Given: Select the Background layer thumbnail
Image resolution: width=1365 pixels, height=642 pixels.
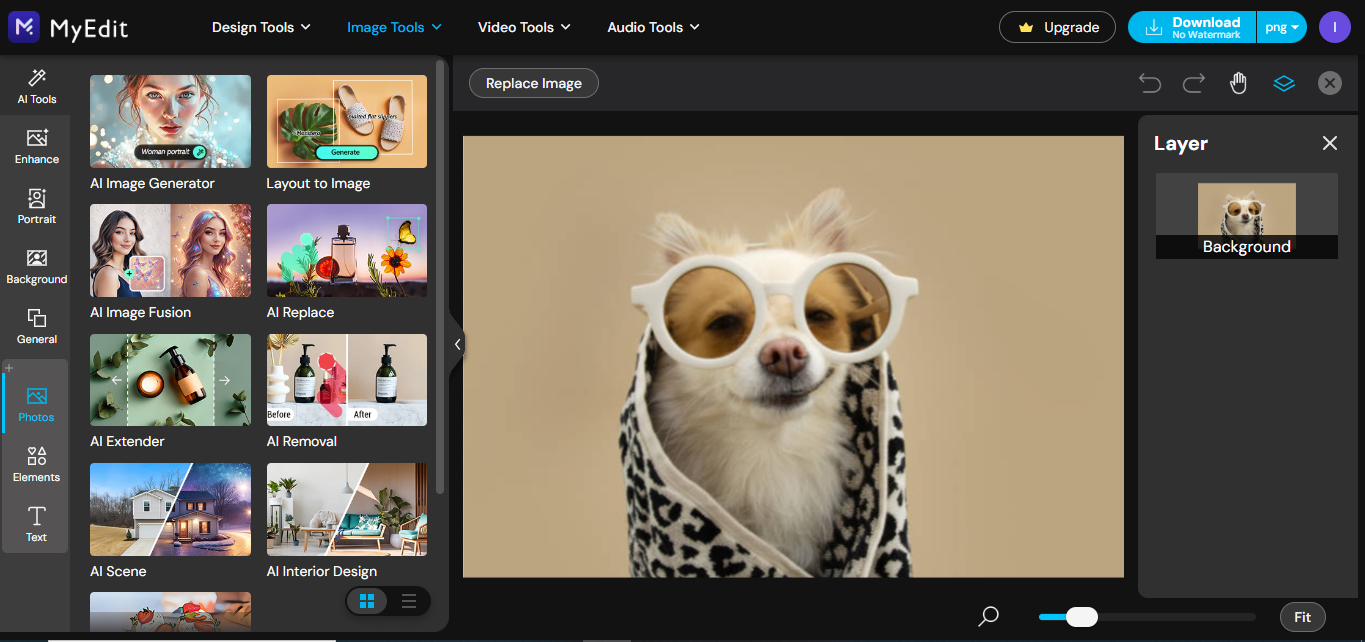Looking at the screenshot, I should 1246,216.
